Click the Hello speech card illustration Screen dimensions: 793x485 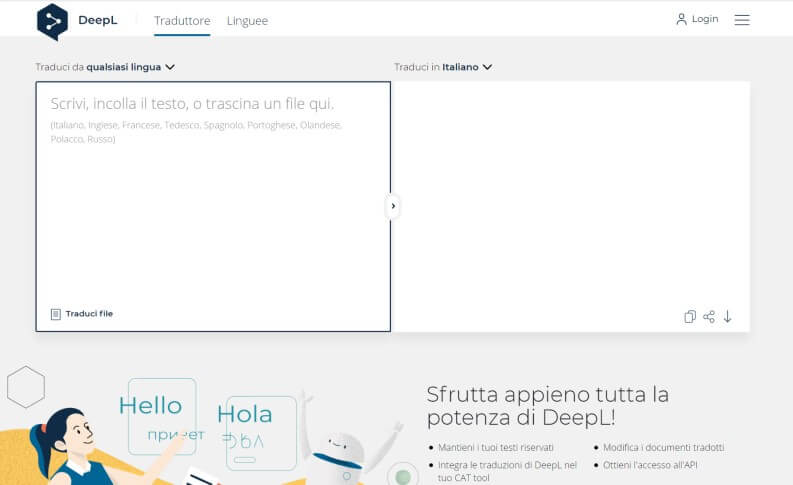pyautogui.click(x=162, y=416)
